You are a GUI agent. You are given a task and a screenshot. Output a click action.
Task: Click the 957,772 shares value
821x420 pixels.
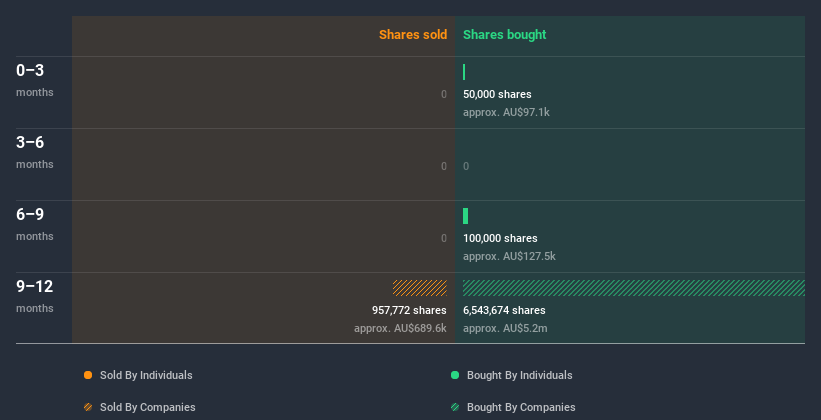409,310
